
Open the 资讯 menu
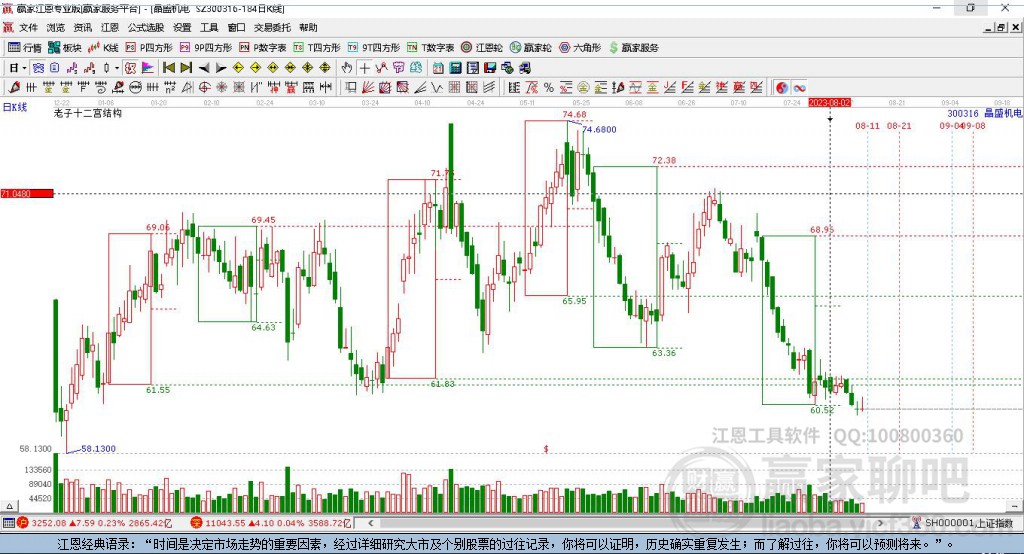(x=83, y=27)
